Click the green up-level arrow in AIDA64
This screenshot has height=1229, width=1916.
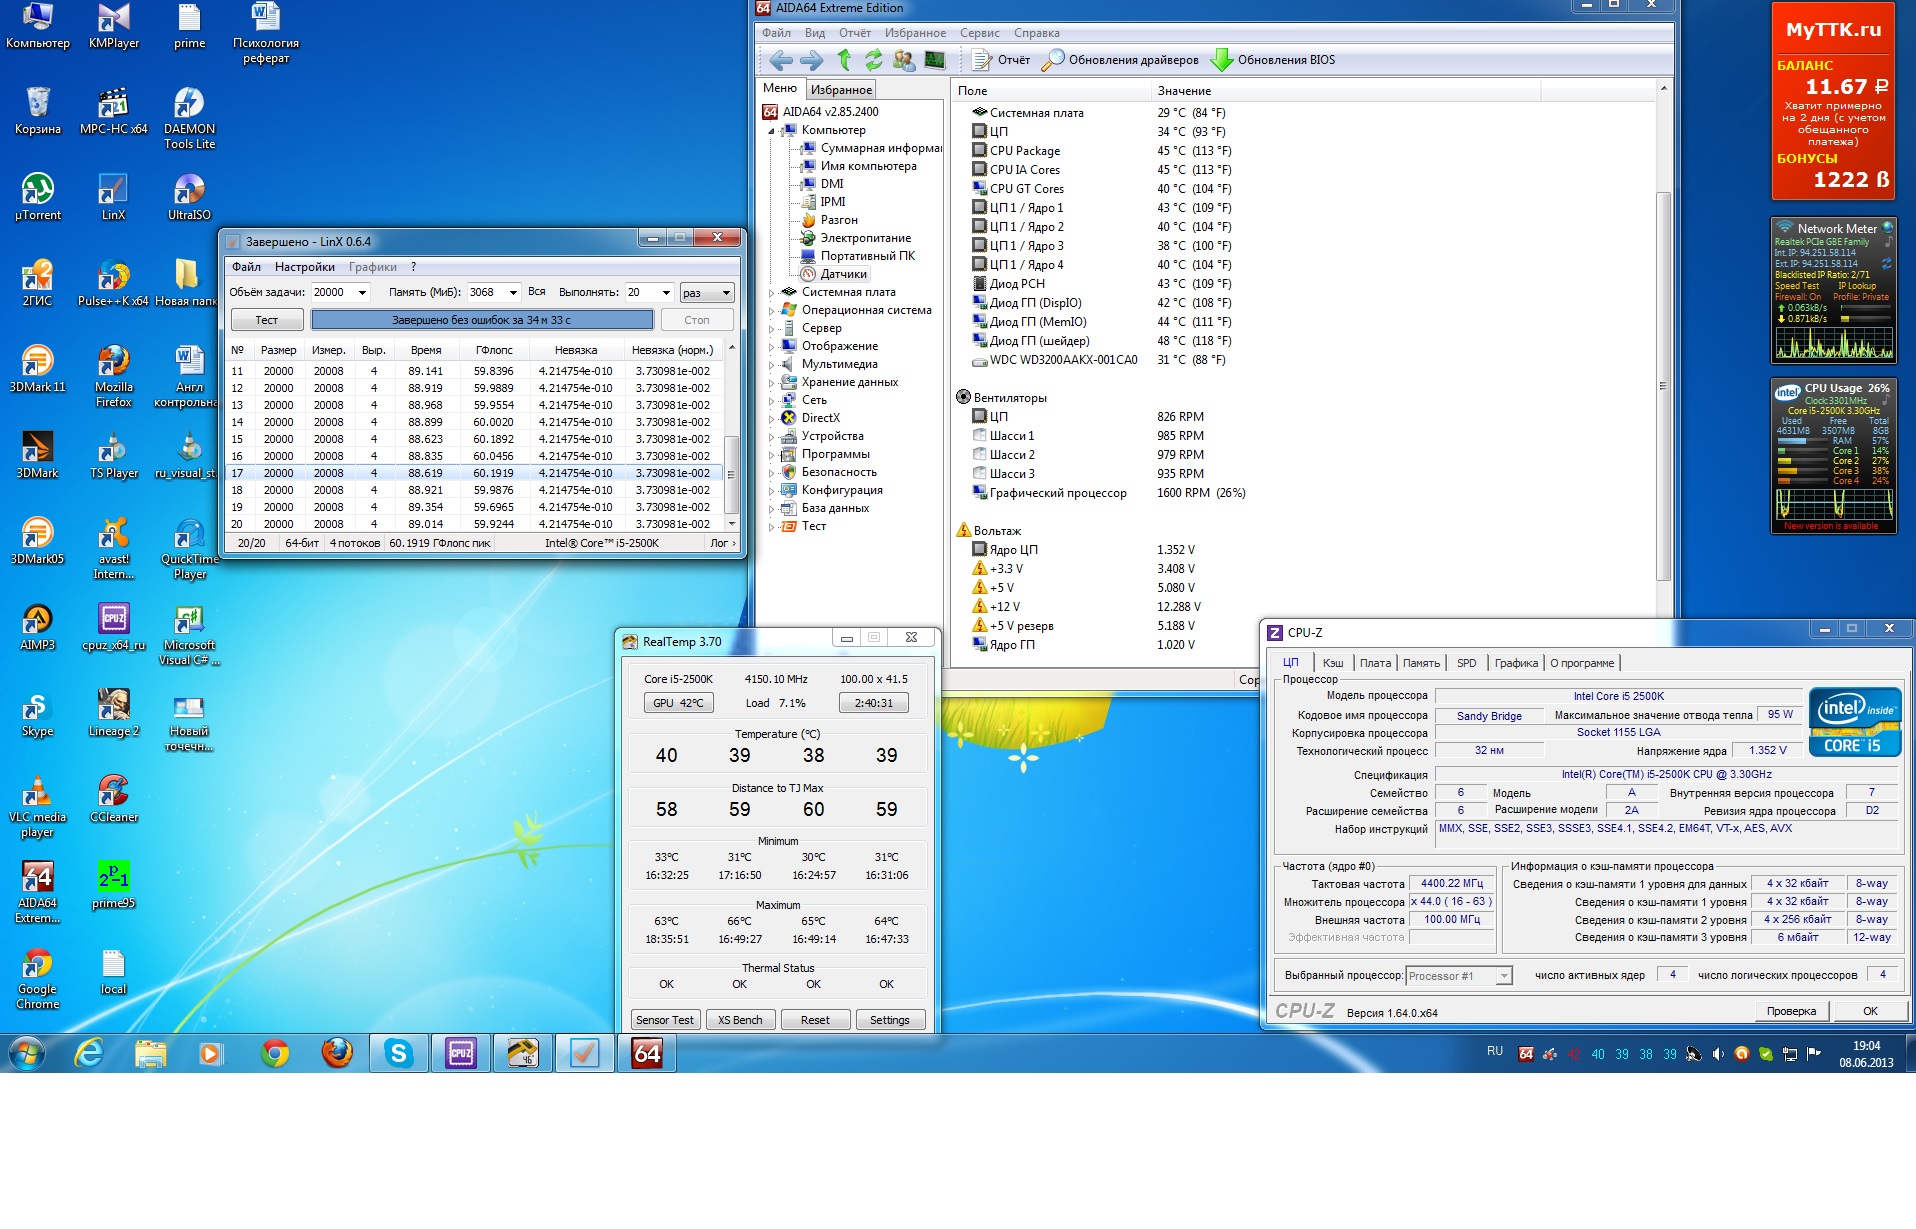pyautogui.click(x=844, y=60)
